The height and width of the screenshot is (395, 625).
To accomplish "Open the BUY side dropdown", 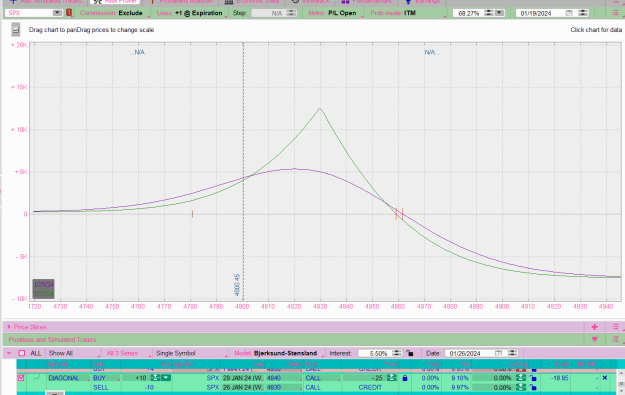I will click(105, 378).
